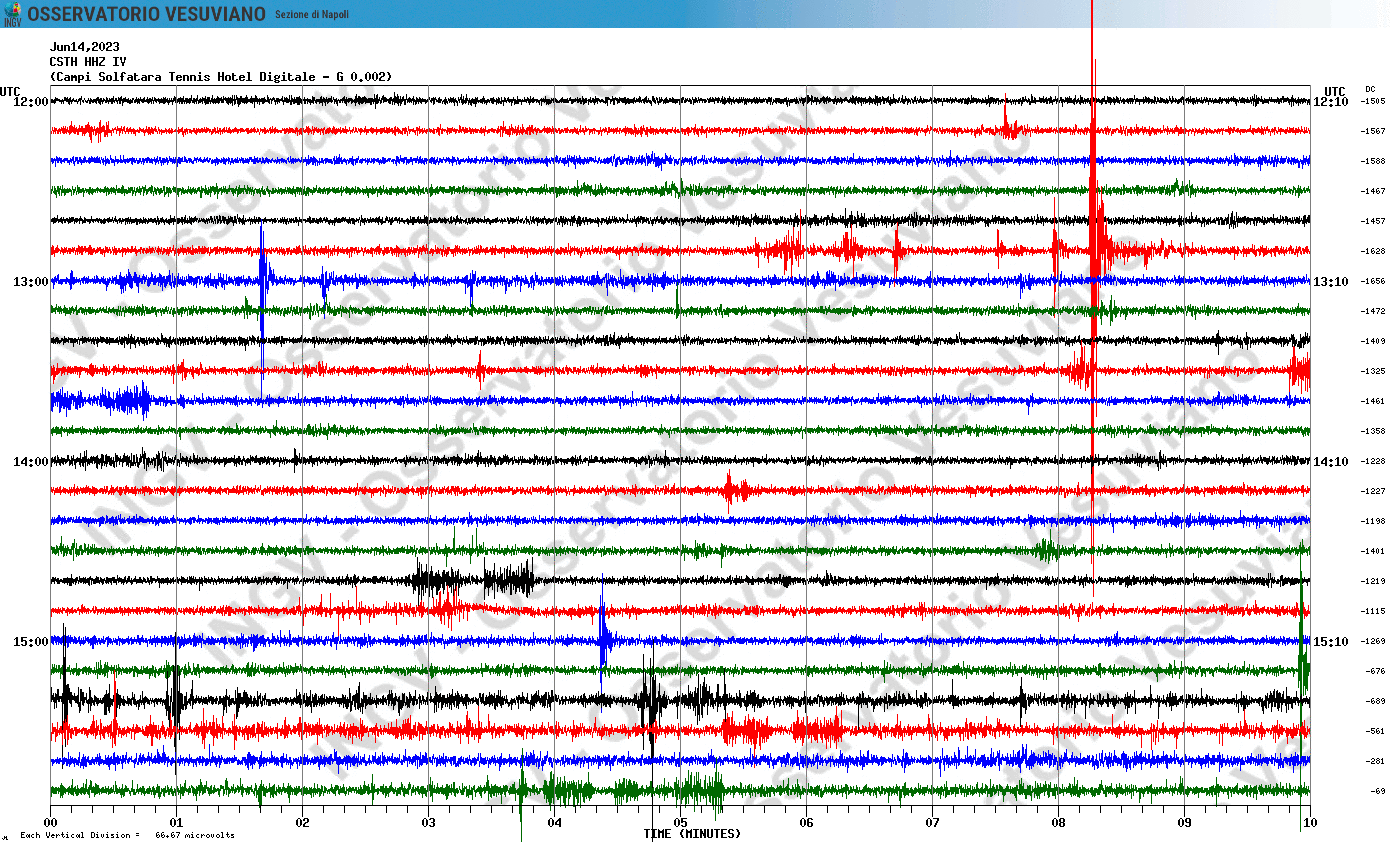The height and width of the screenshot is (849, 1390).
Task: Select DC value -1457
Action: [1372, 221]
